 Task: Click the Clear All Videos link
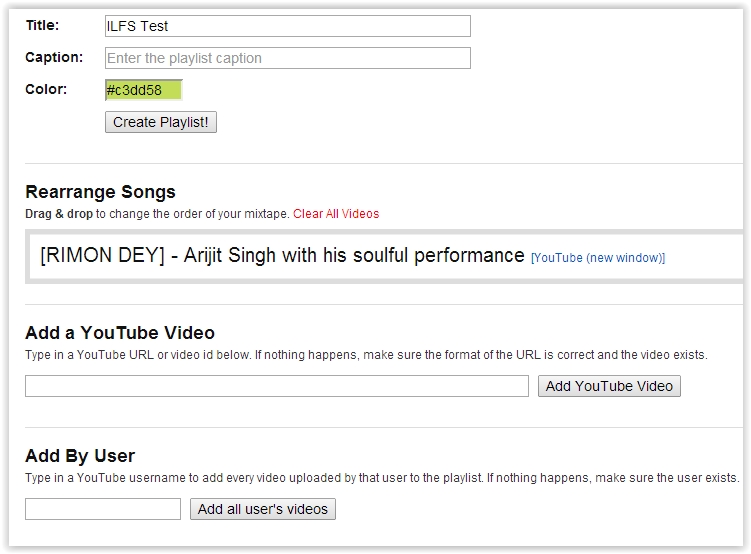point(336,214)
